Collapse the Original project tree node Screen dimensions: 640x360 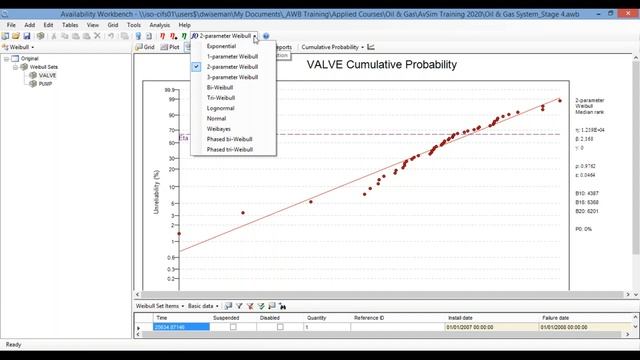(x=7, y=59)
